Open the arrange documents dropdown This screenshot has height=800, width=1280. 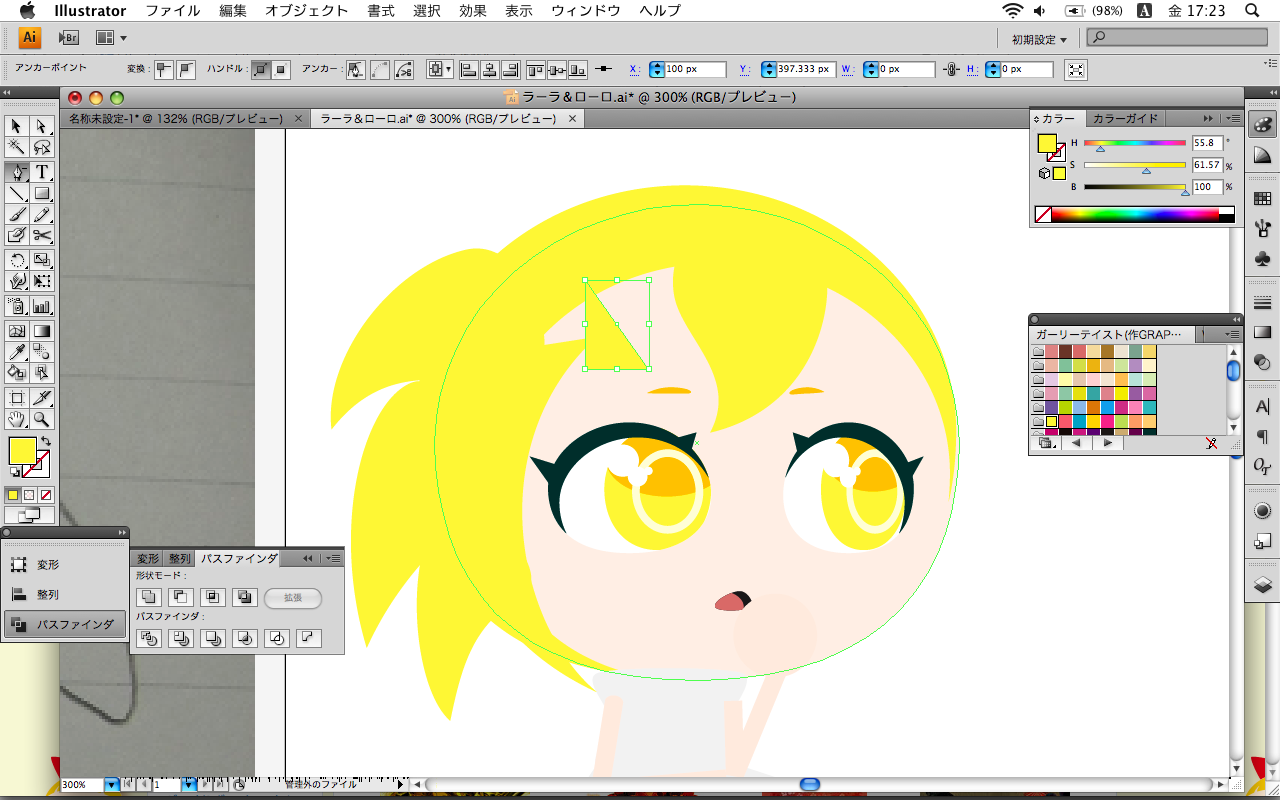(x=110, y=38)
